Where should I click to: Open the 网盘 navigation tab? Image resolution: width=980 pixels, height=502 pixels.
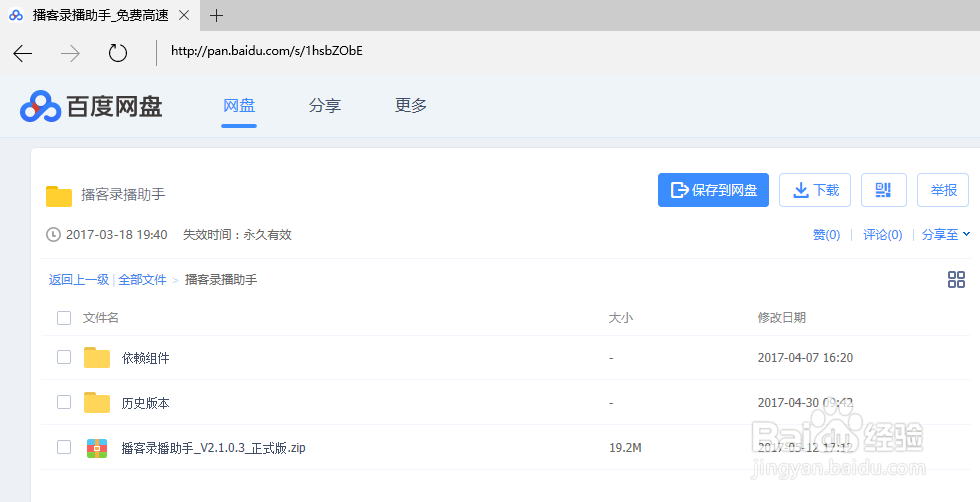pos(239,106)
